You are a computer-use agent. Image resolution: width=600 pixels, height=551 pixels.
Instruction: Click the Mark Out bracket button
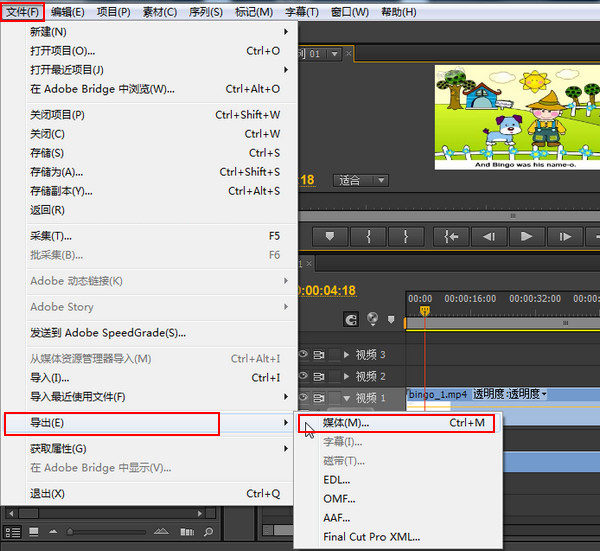pos(406,237)
